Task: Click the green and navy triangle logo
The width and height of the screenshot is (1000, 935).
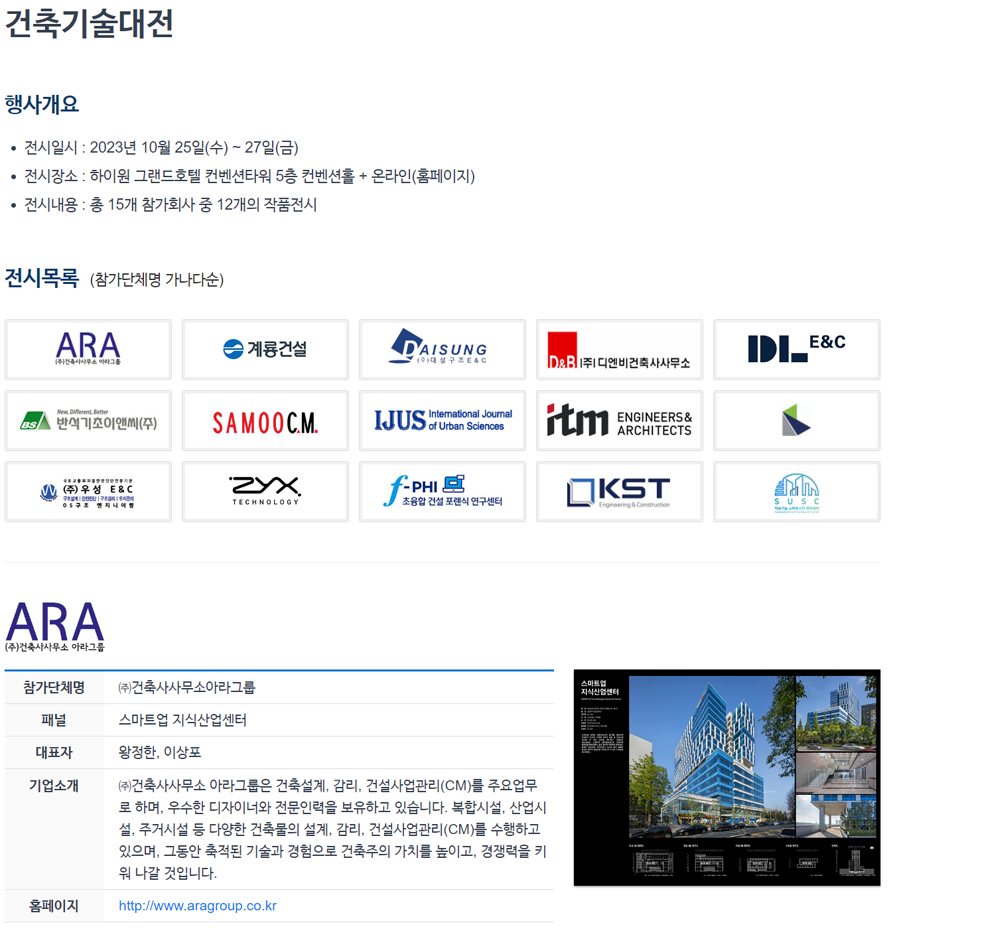Action: pyautogui.click(x=796, y=421)
